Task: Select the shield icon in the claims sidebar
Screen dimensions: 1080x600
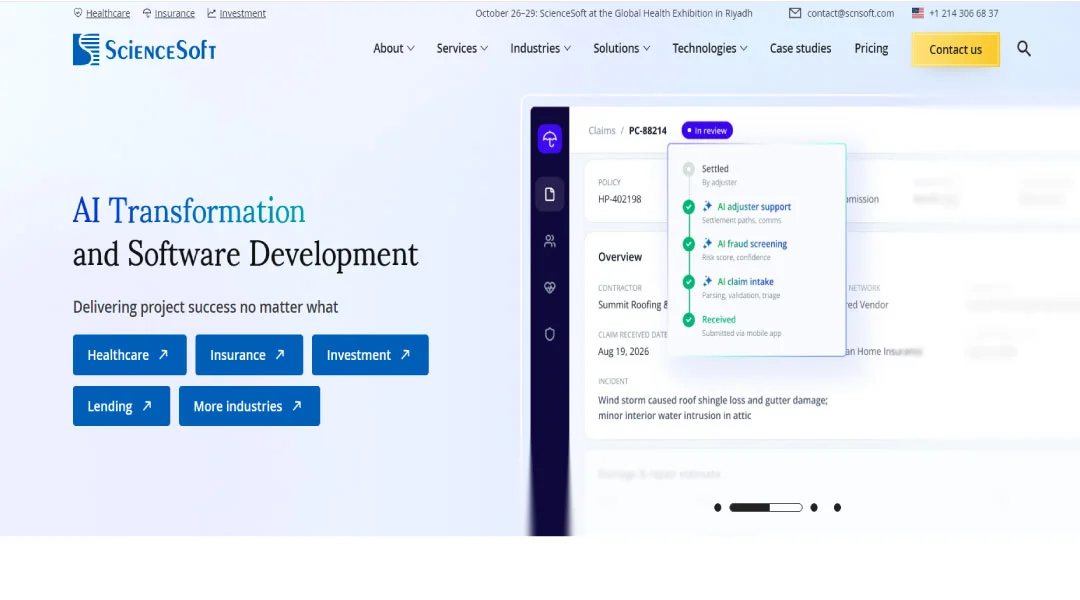Action: (550, 335)
